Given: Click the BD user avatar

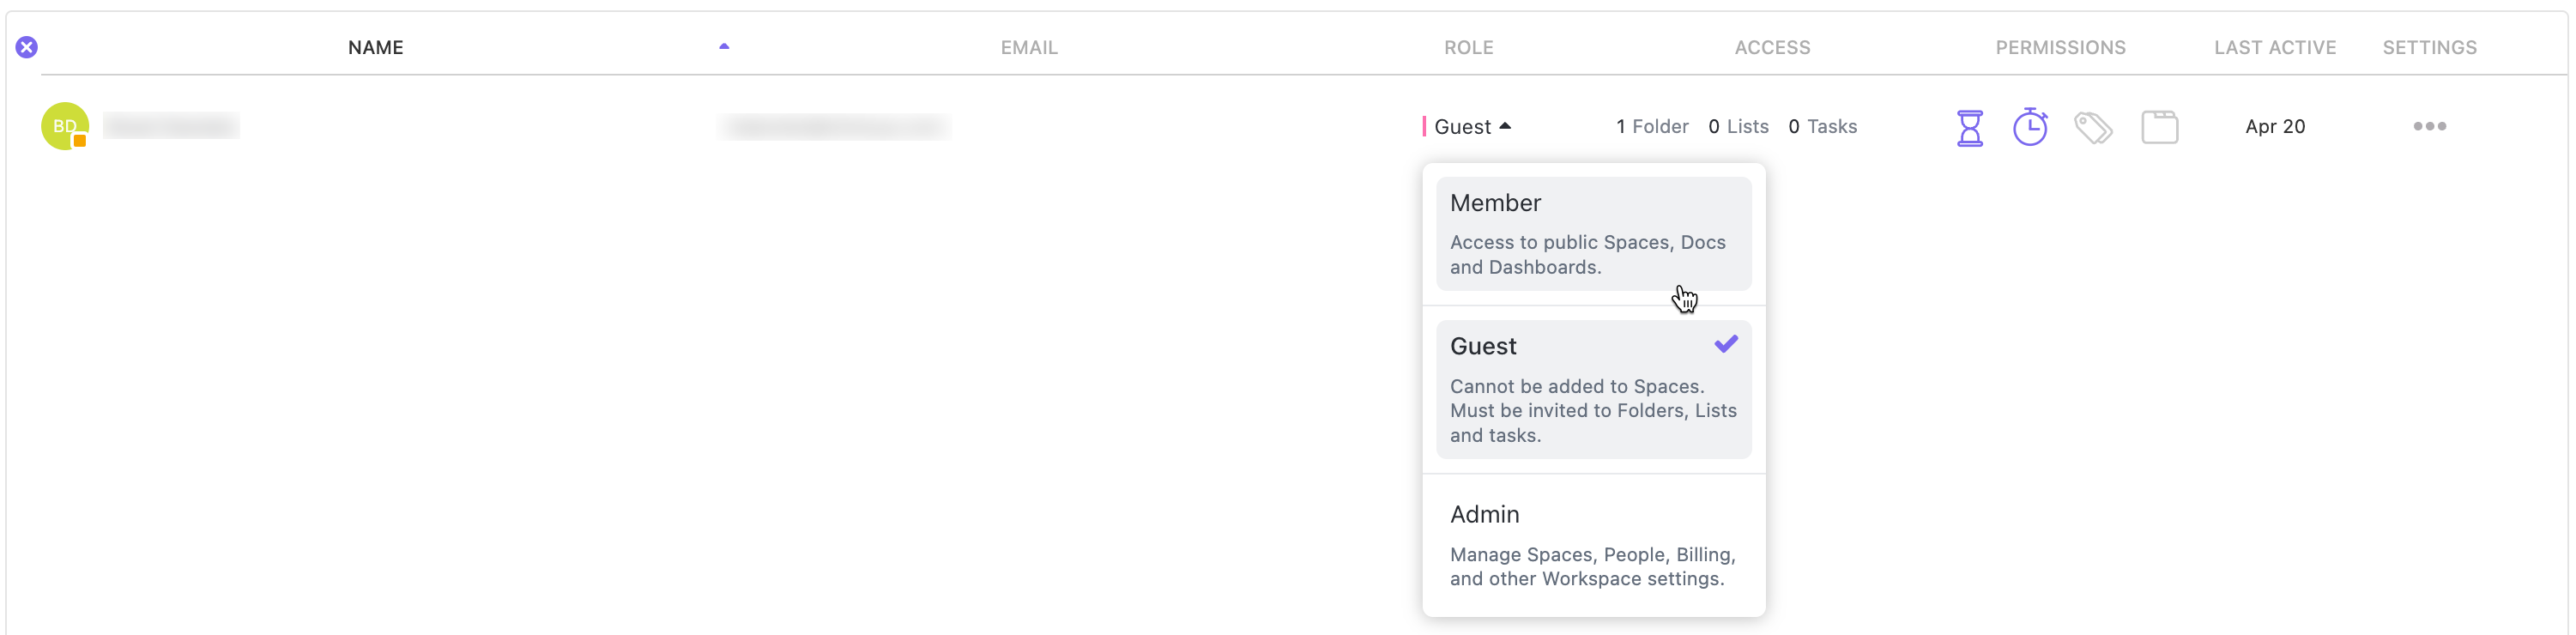Looking at the screenshot, I should [65, 126].
